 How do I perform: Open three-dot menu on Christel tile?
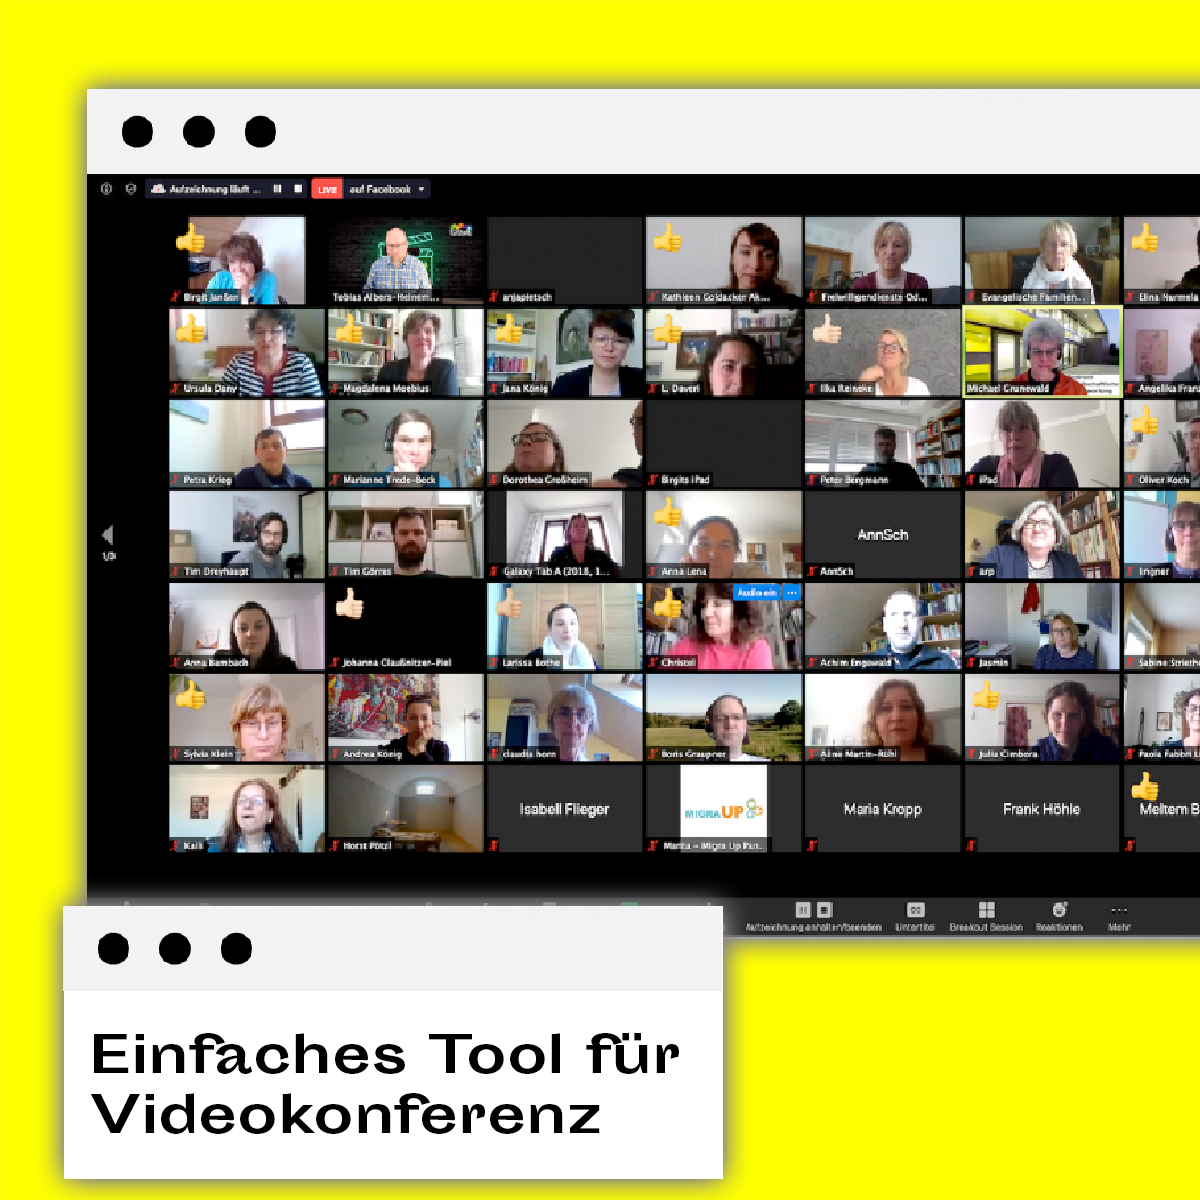click(791, 593)
